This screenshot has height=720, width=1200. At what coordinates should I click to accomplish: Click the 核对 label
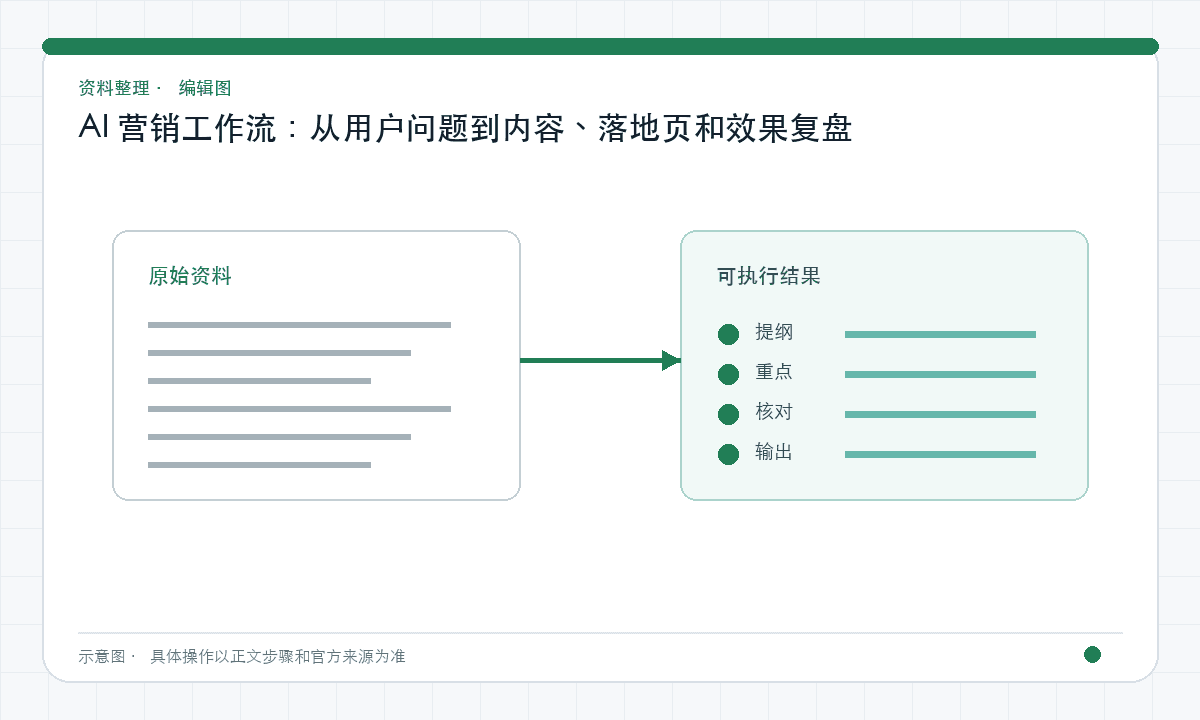pyautogui.click(x=774, y=412)
